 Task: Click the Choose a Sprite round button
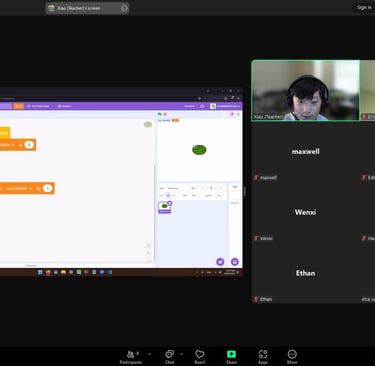coord(220,262)
